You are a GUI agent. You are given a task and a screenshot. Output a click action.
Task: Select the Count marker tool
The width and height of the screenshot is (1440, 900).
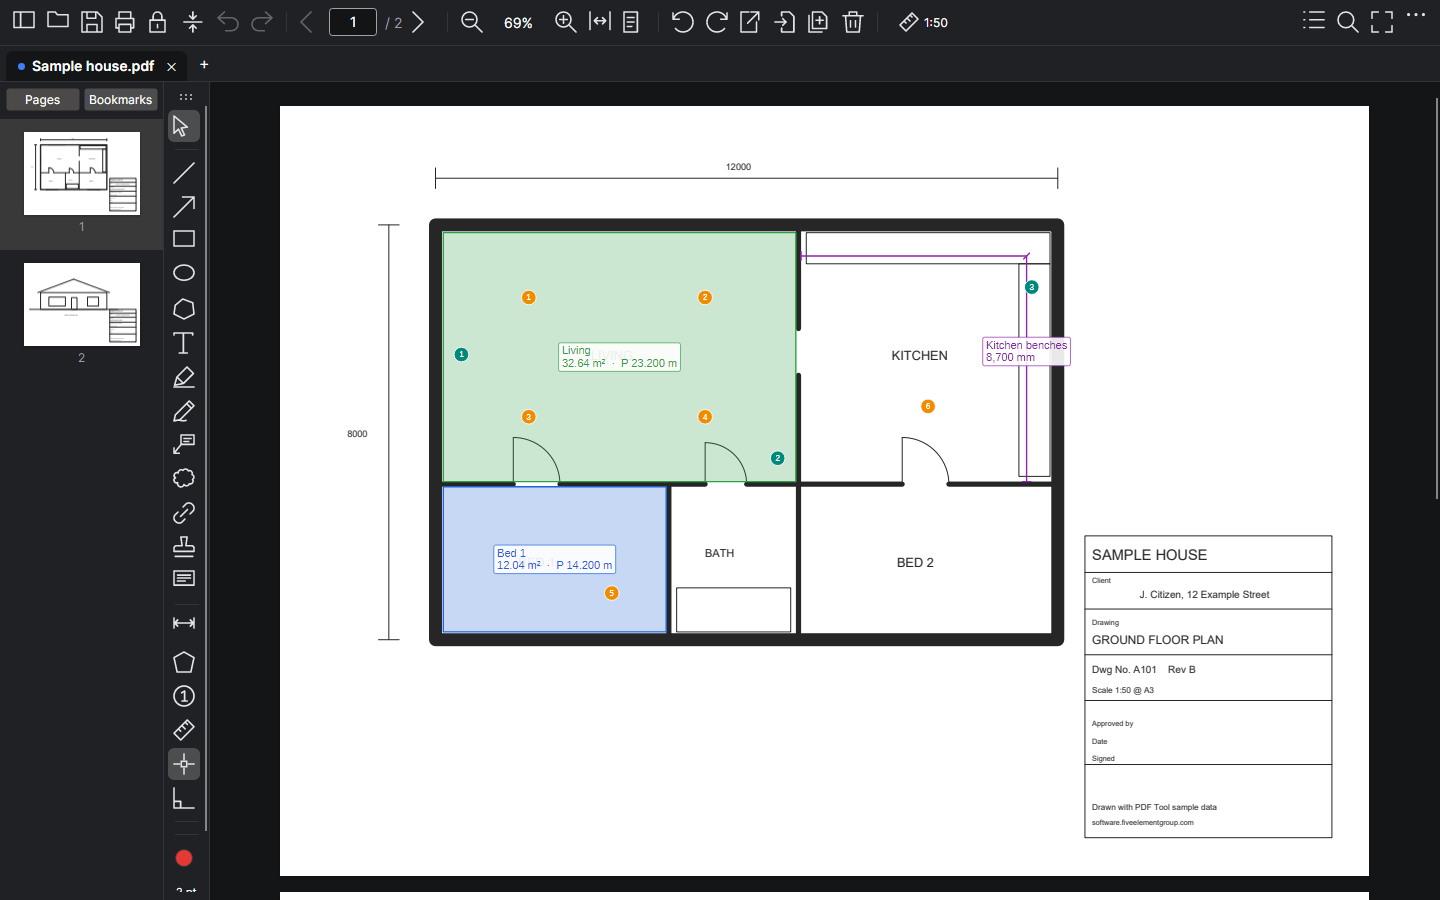(184, 696)
